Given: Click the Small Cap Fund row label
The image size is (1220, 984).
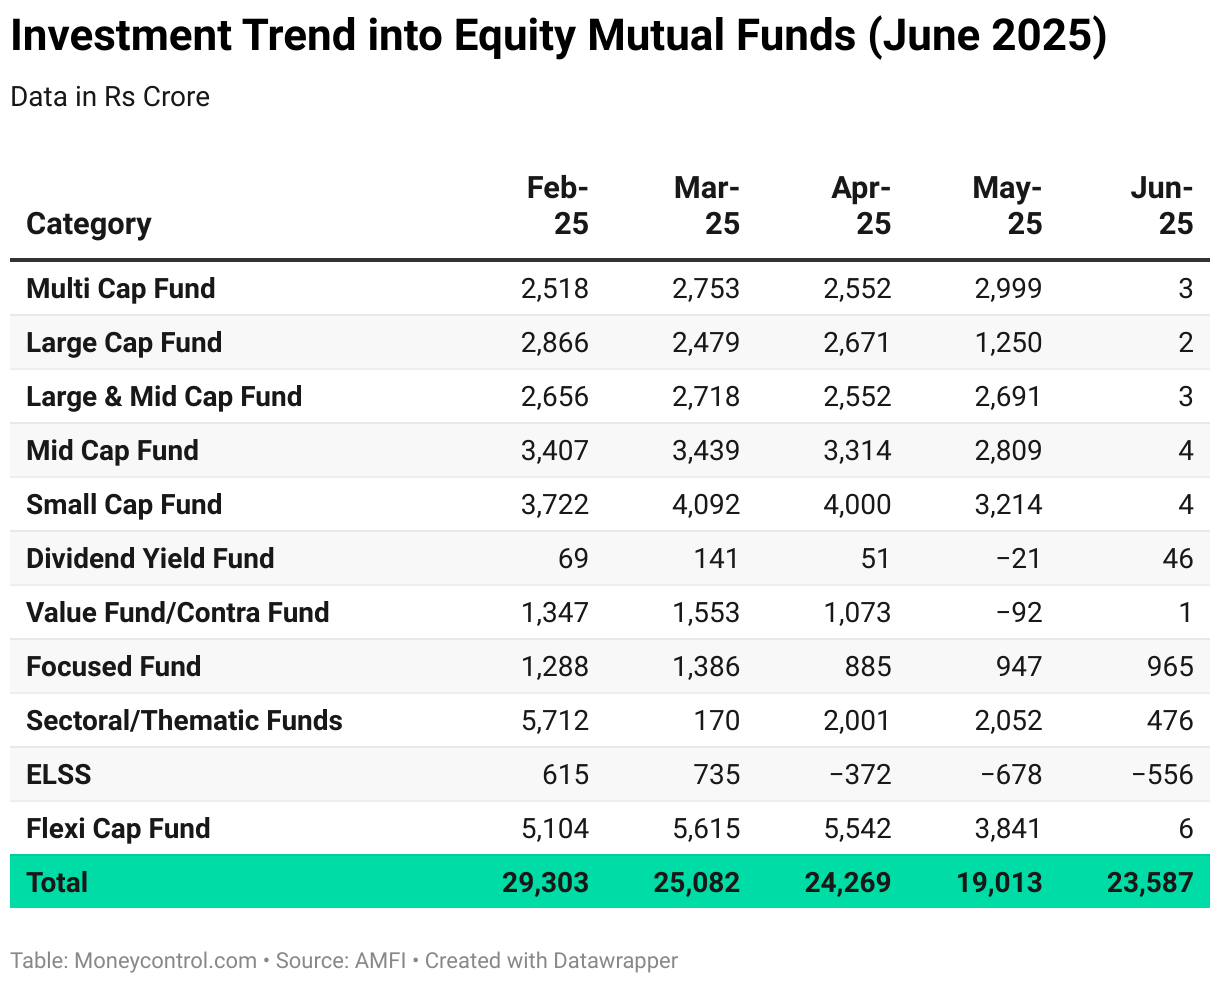Looking at the screenshot, I should 124,505.
